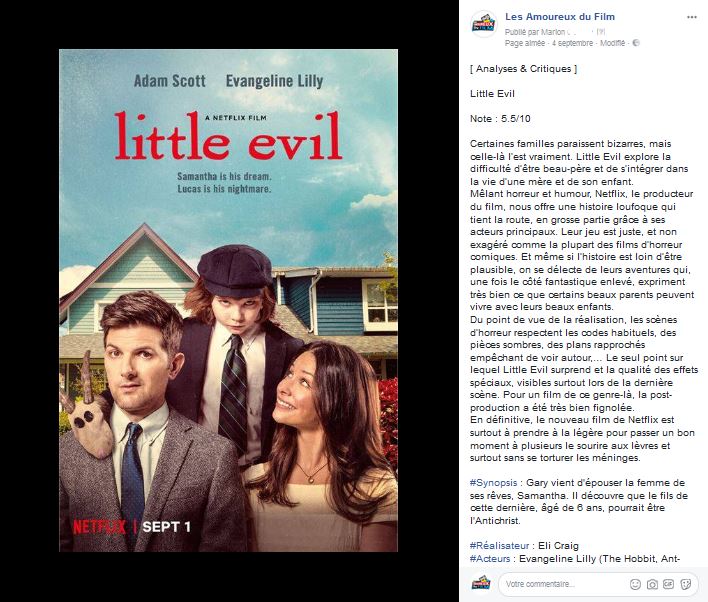Add a GIF to the comment
Image resolution: width=708 pixels, height=602 pixels.
tap(668, 584)
